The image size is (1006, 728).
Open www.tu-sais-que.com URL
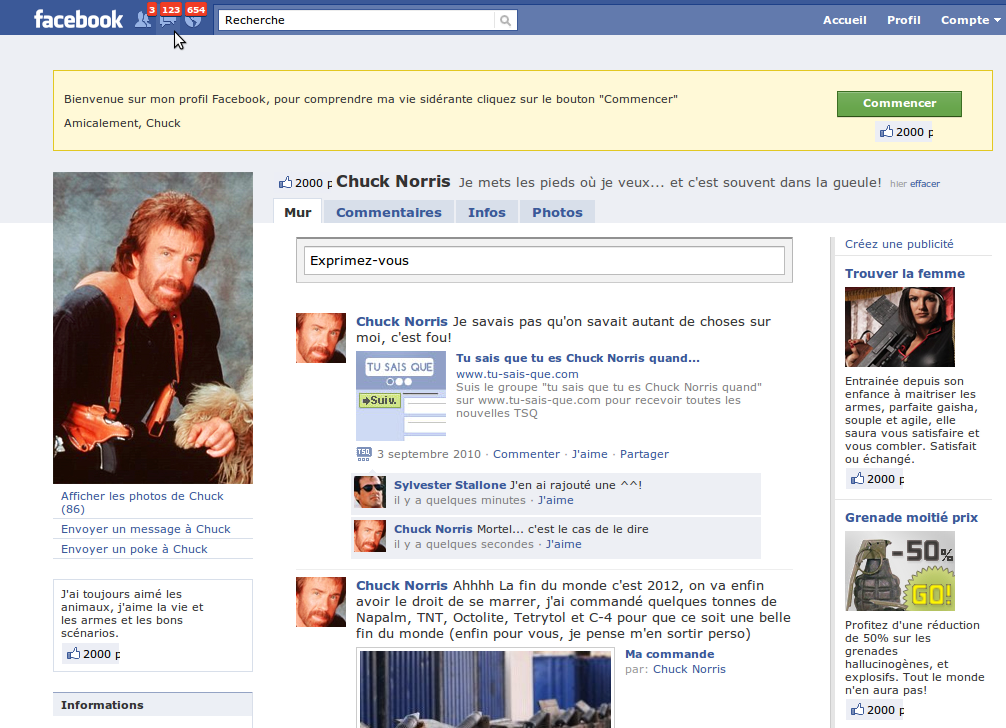[517, 374]
